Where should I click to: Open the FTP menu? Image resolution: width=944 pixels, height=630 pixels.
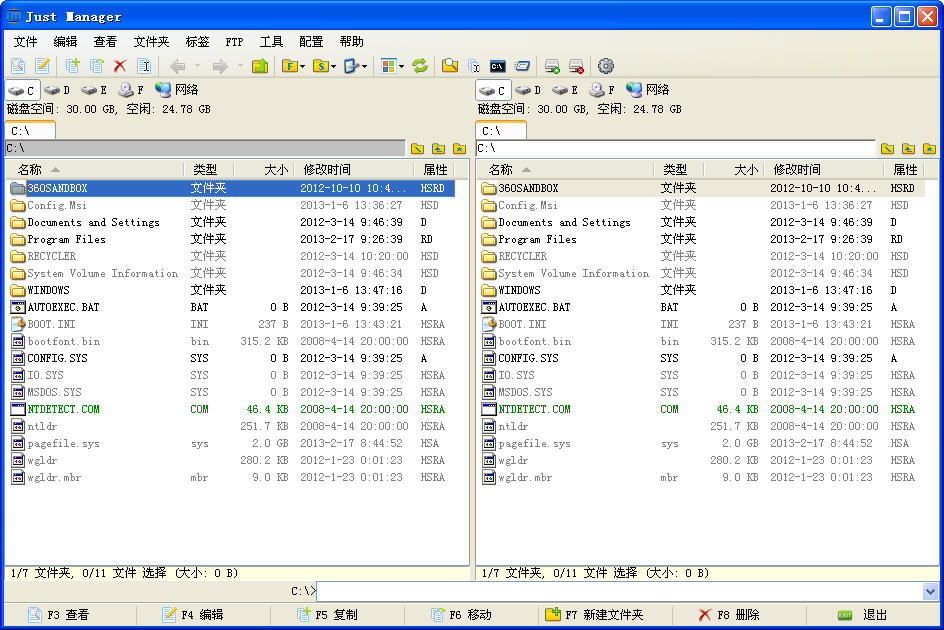[234, 42]
